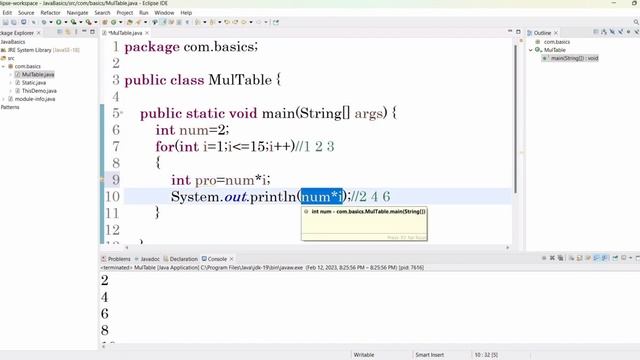Click Remove Launch (X) icon in Console toolbar
640x360 pixels.
point(552,258)
